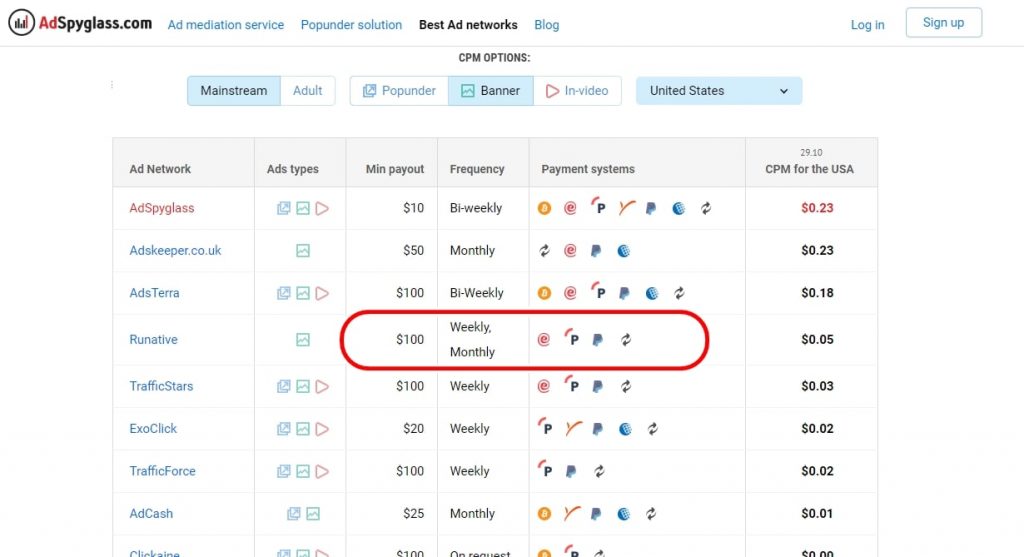Viewport: 1024px width, 557px height.
Task: Click Paxum icon in TrafficForce row
Action: coord(545,469)
